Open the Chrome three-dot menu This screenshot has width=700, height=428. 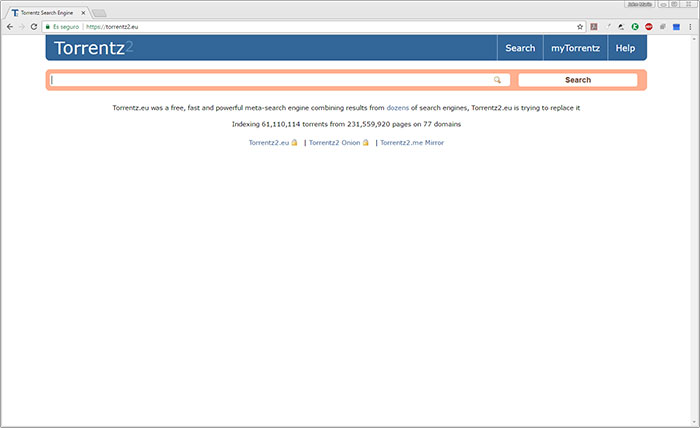(x=690, y=27)
